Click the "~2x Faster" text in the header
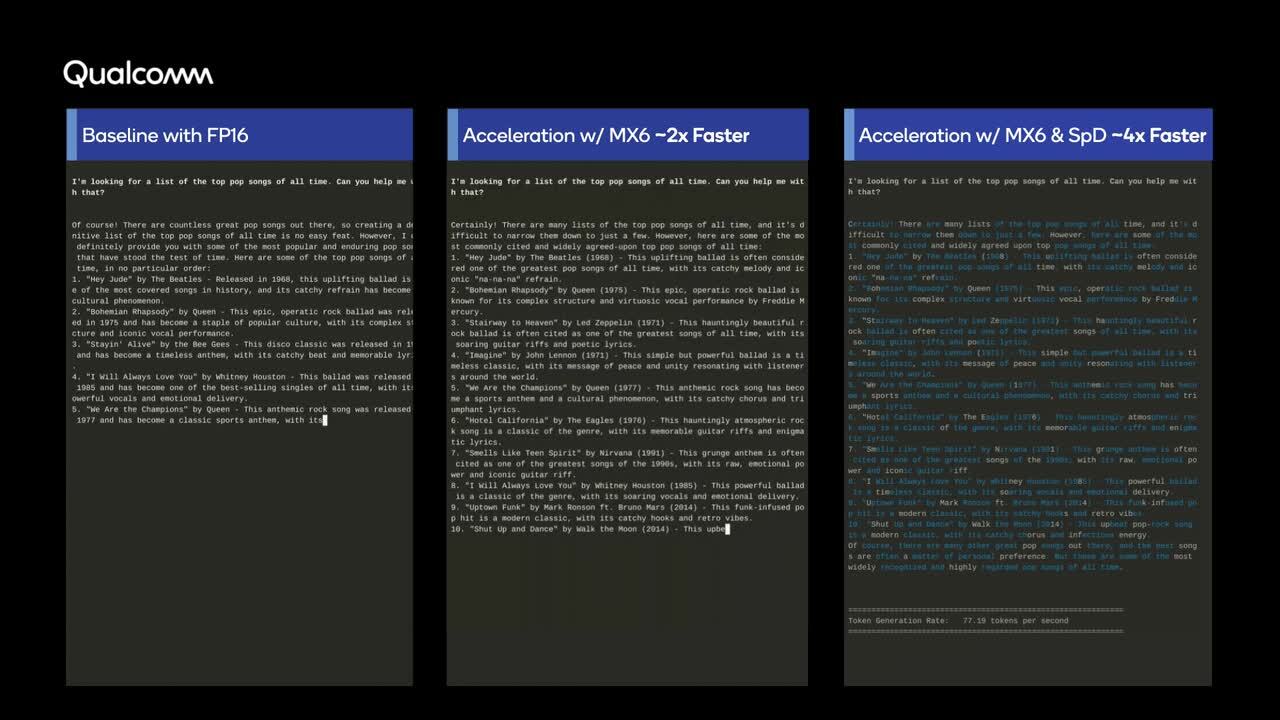Image resolution: width=1280 pixels, height=720 pixels. 702,135
